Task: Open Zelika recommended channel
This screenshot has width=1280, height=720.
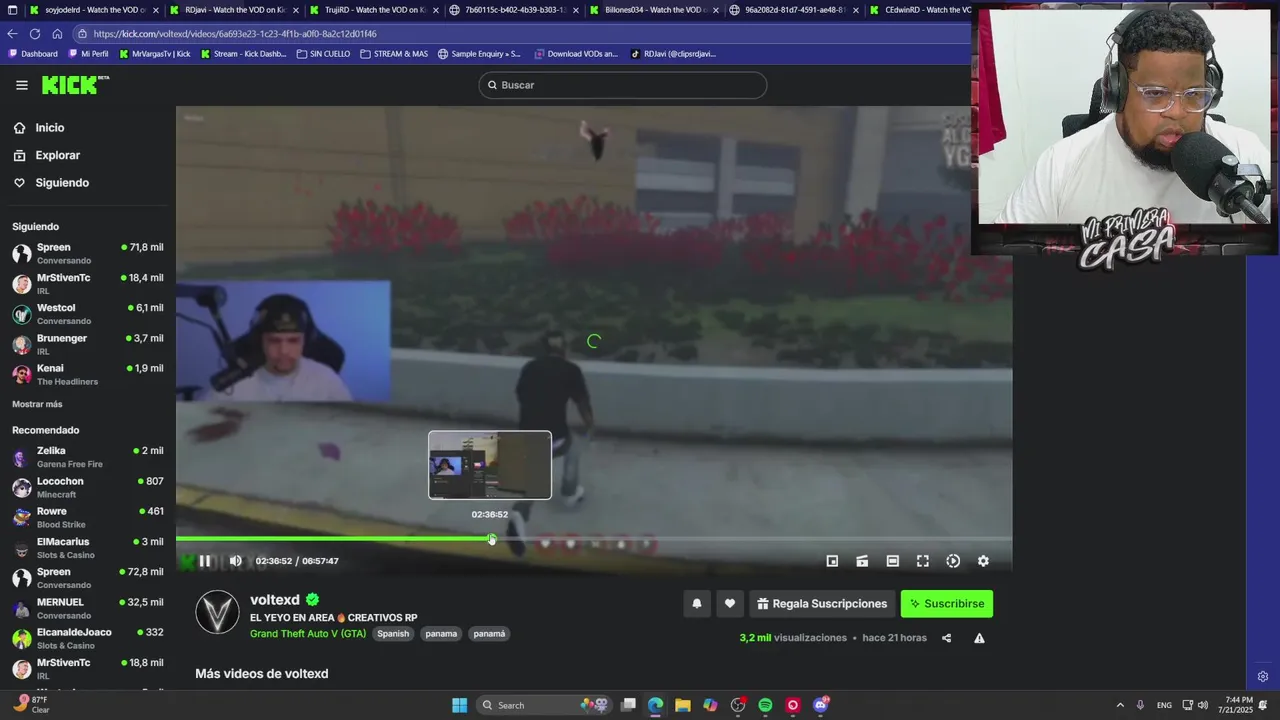Action: point(88,457)
